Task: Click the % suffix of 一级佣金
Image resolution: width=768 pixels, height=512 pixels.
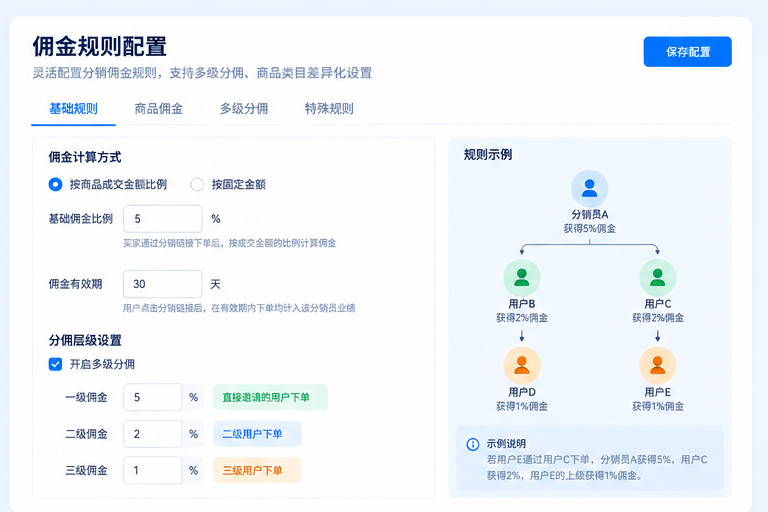Action: coord(193,397)
